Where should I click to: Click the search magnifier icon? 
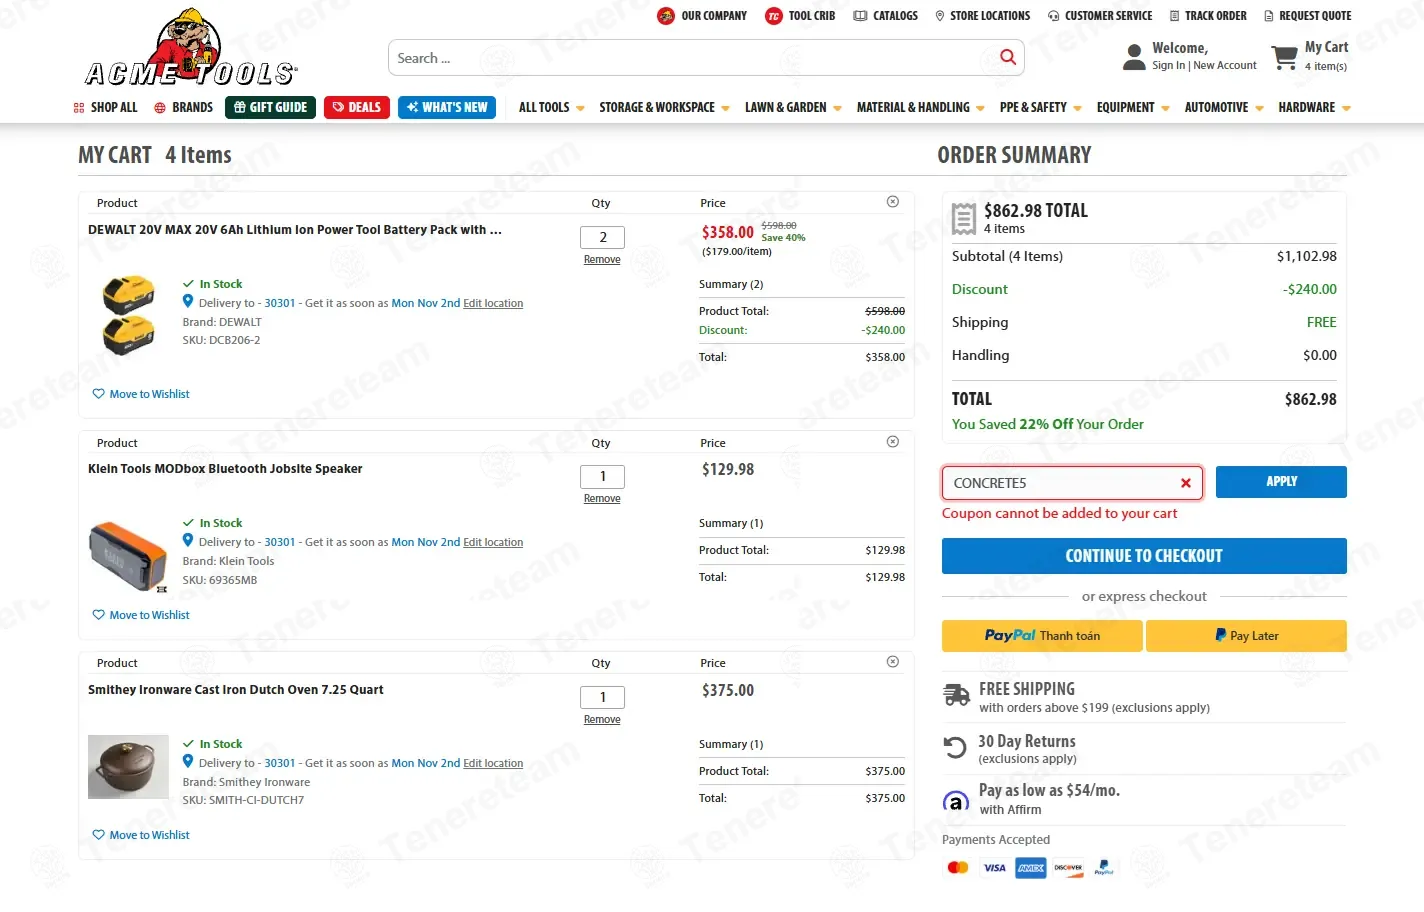click(x=1008, y=57)
